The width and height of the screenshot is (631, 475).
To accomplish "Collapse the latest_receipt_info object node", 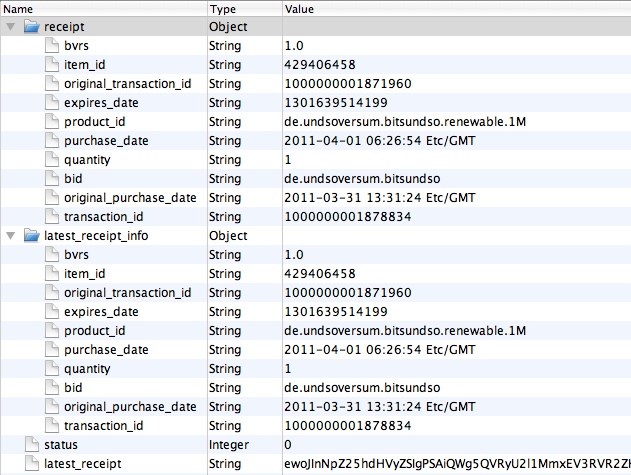I will (11, 235).
